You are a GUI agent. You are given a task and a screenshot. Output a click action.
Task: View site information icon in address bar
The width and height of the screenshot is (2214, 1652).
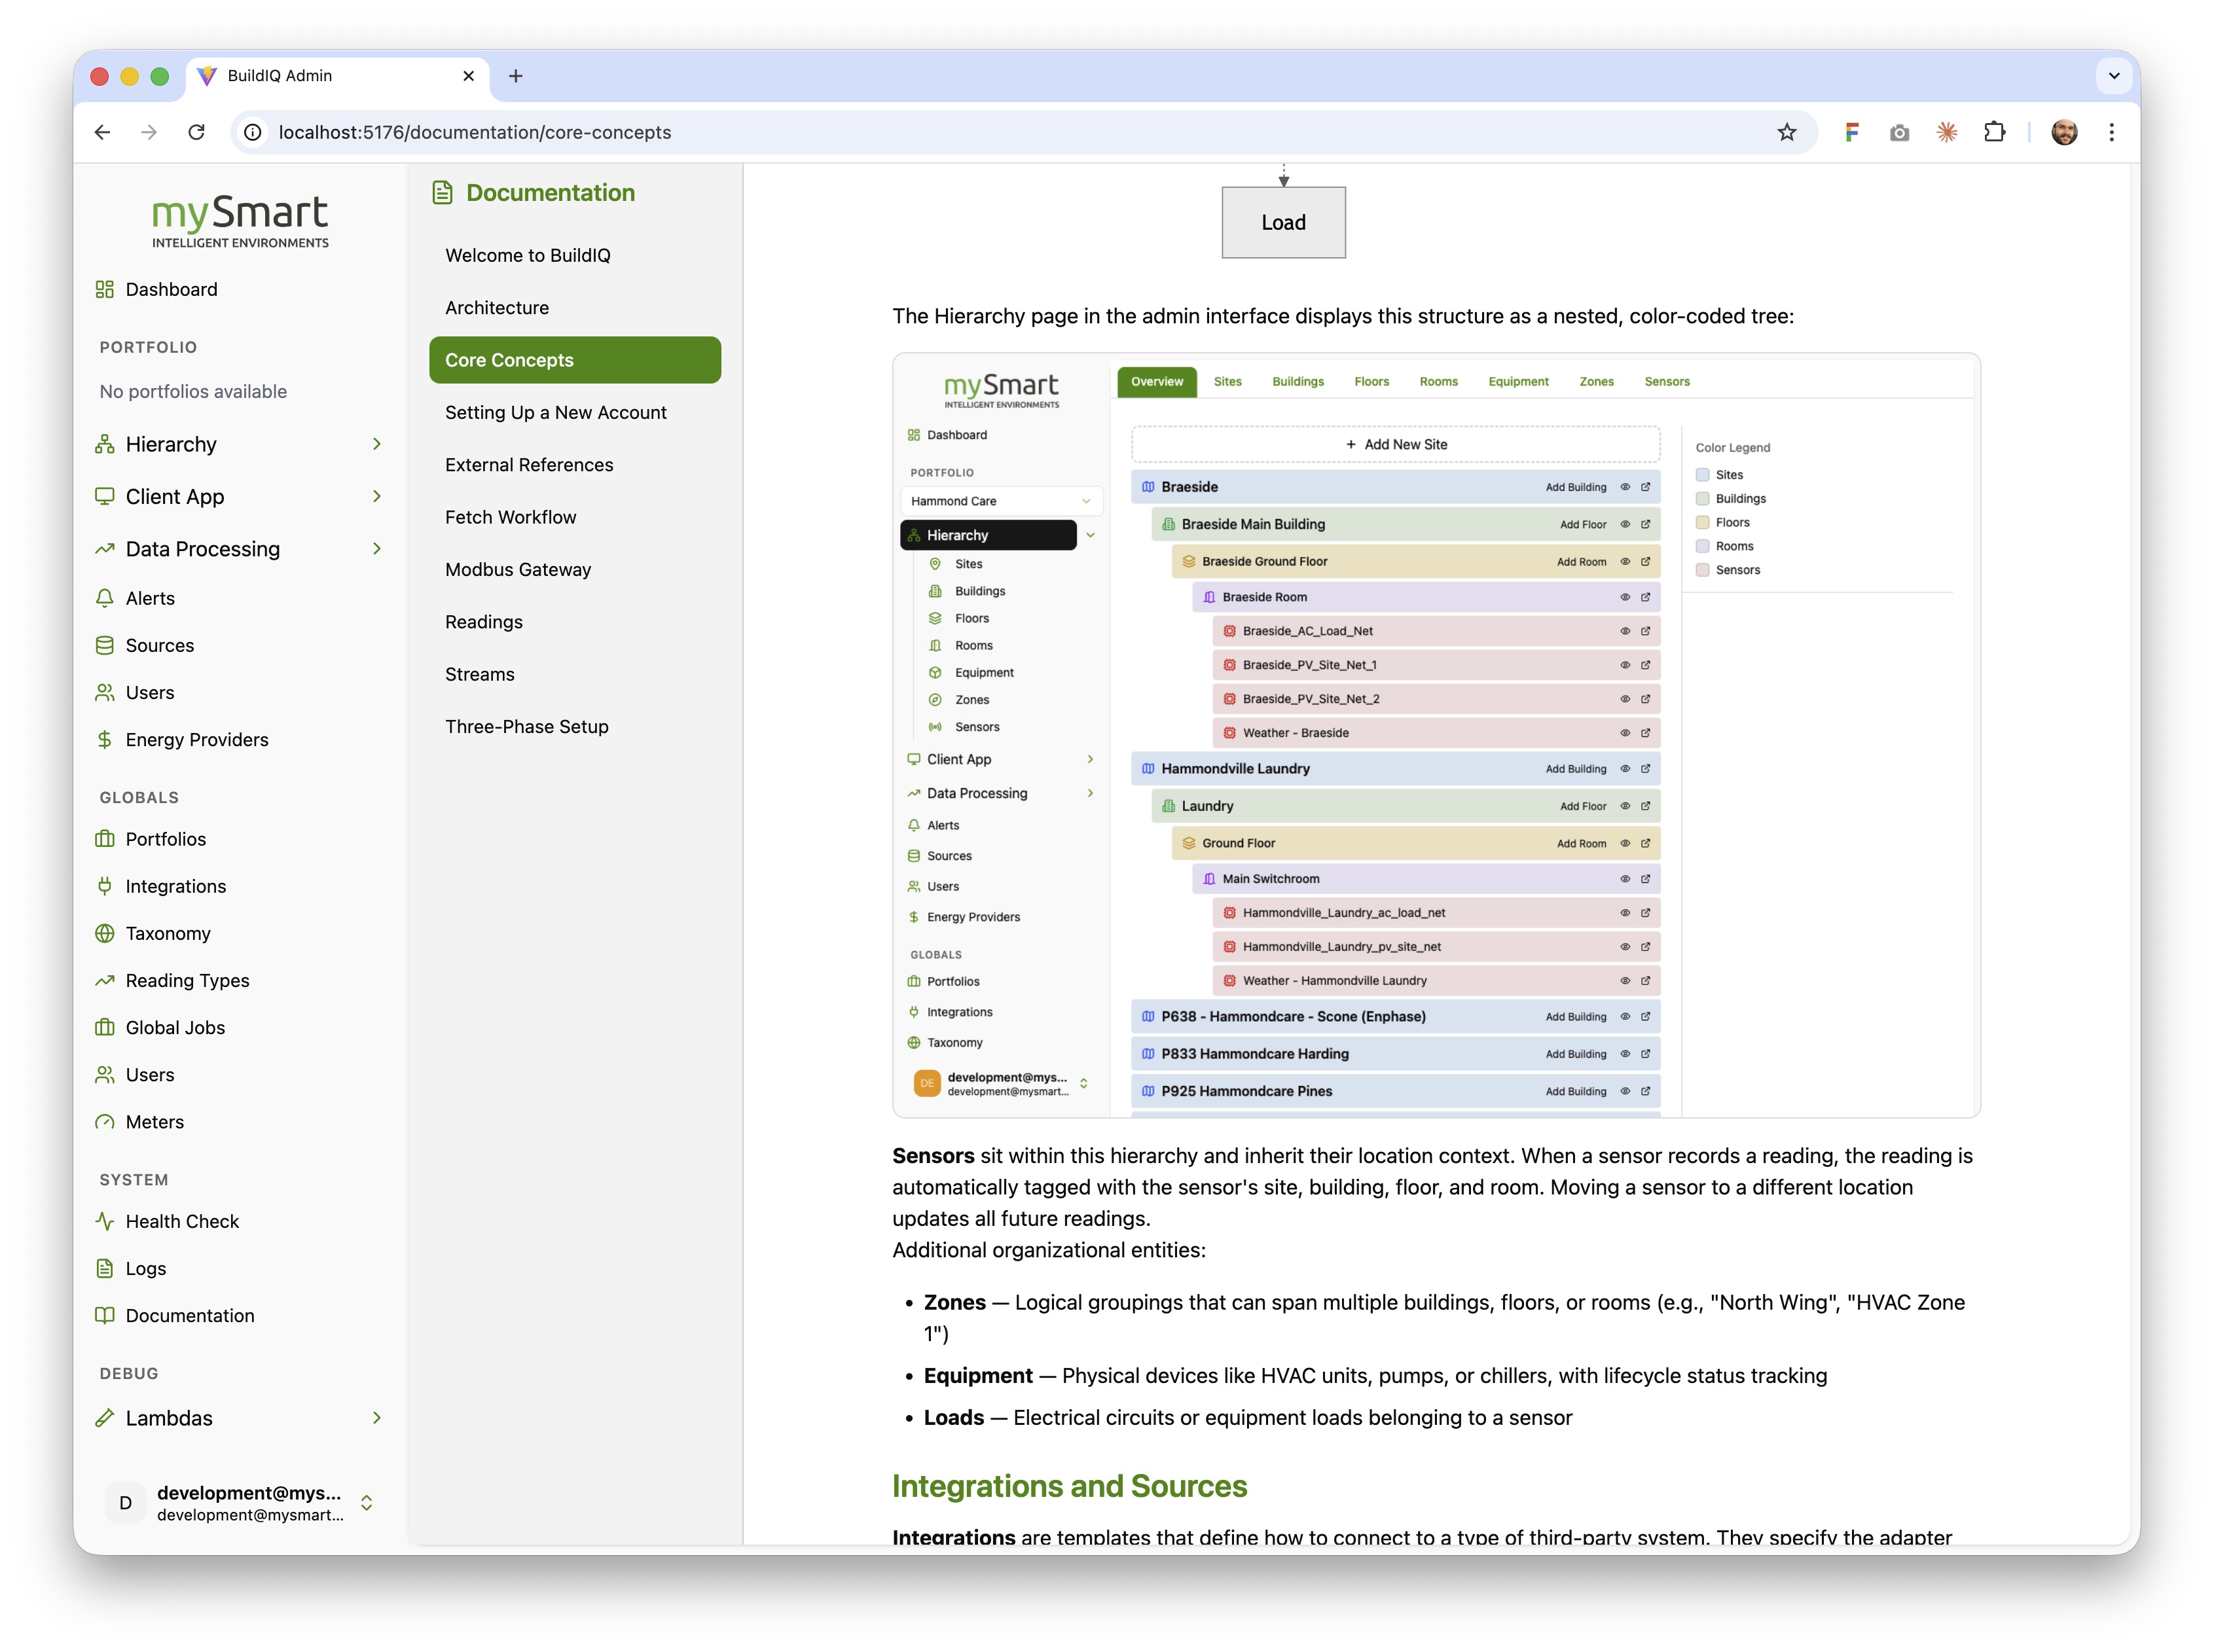click(x=254, y=132)
